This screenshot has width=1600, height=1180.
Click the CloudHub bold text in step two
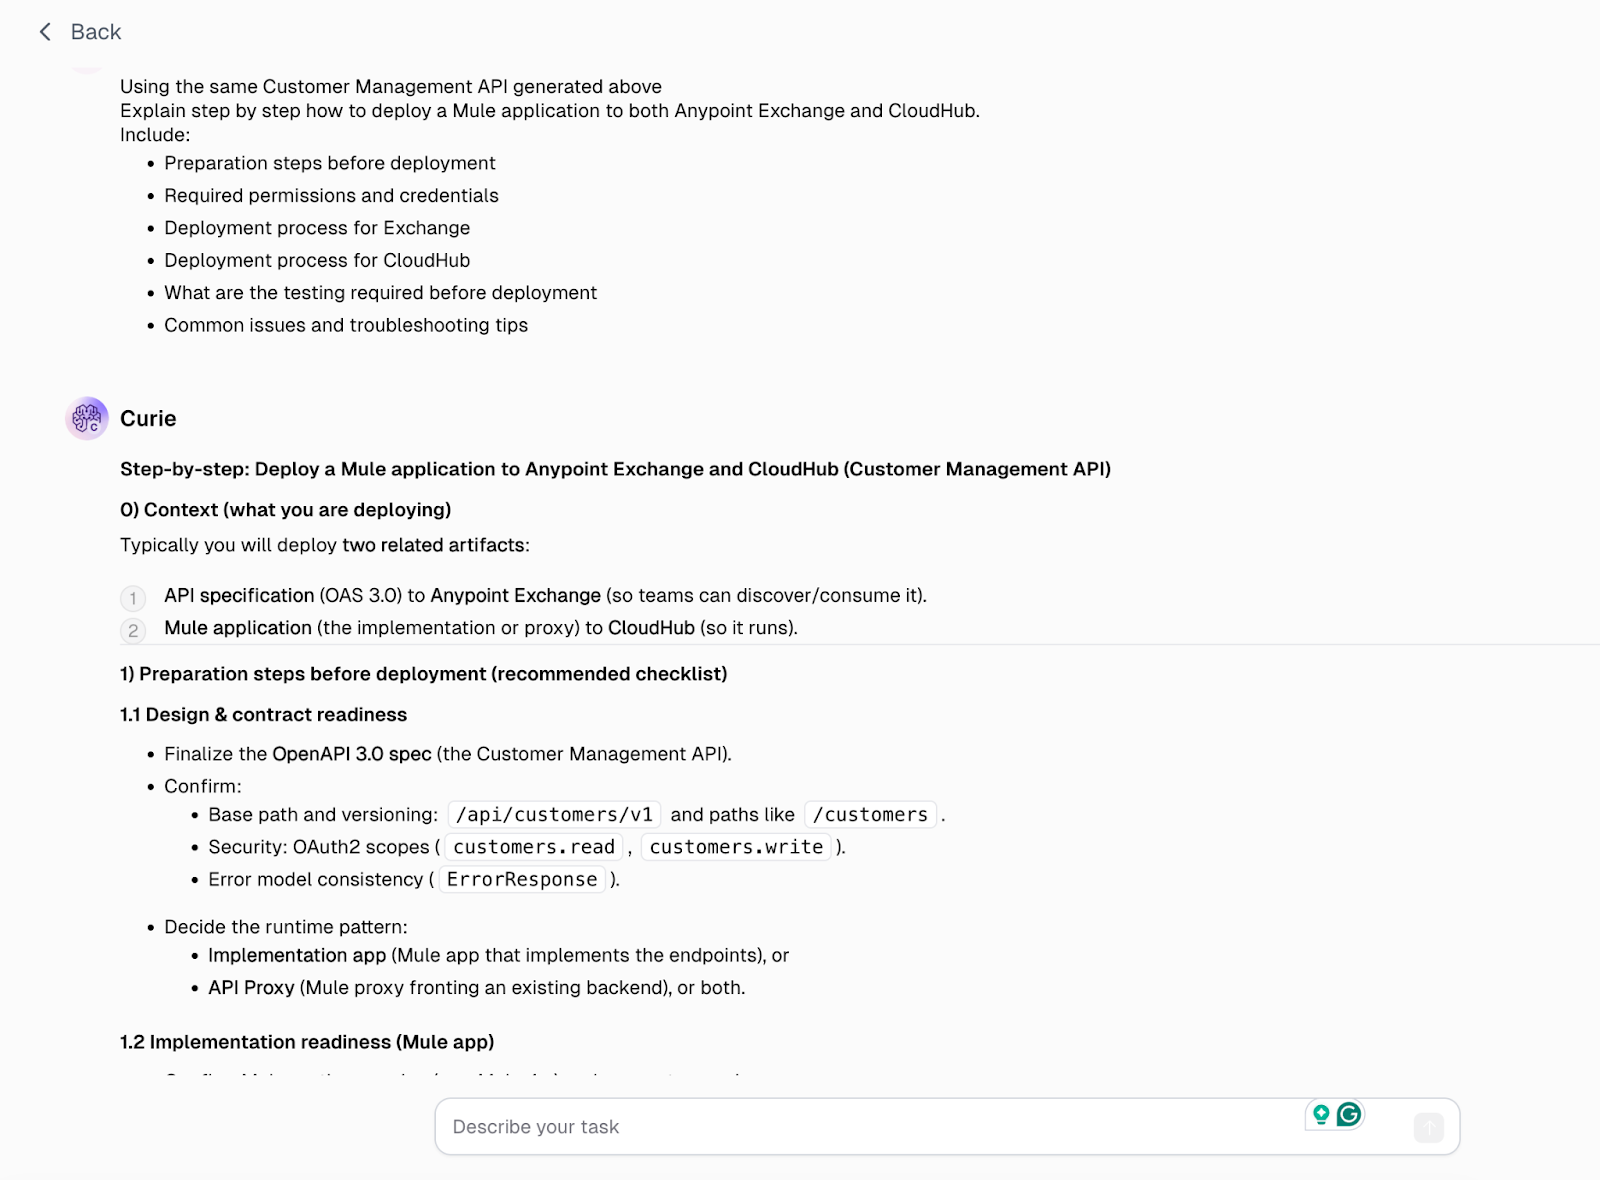pyautogui.click(x=651, y=627)
